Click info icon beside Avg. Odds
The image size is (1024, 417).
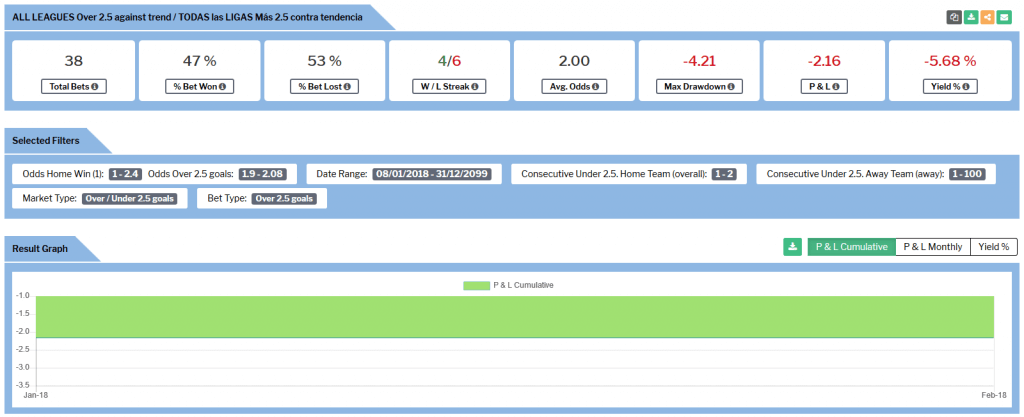point(596,87)
